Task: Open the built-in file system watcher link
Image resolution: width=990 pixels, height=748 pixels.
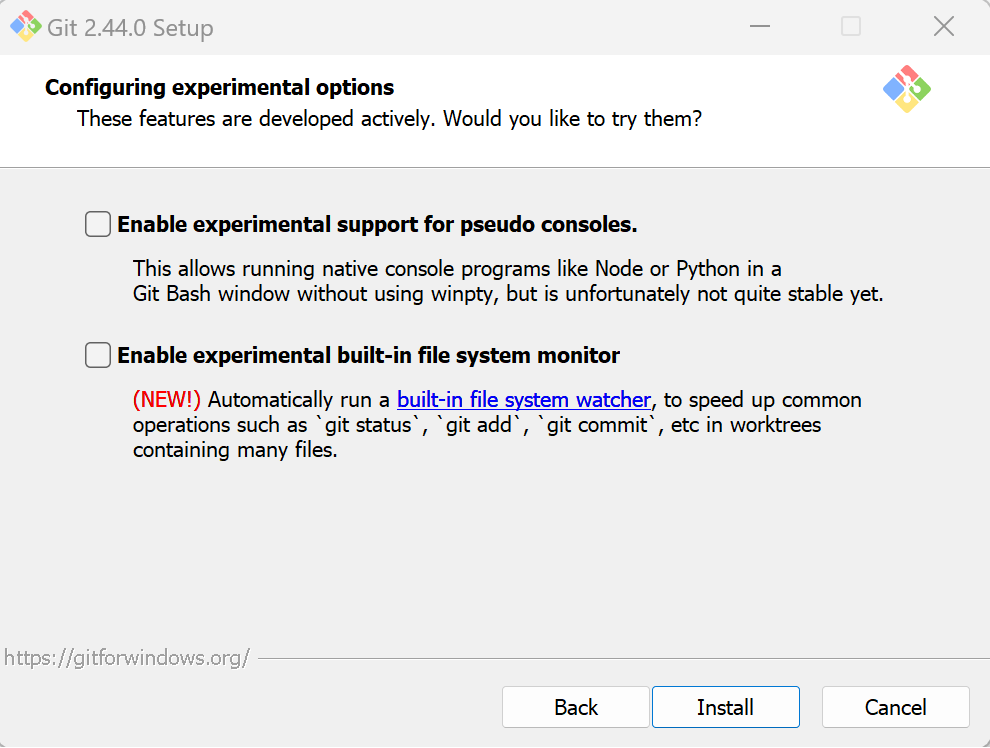Action: pyautogui.click(x=523, y=400)
